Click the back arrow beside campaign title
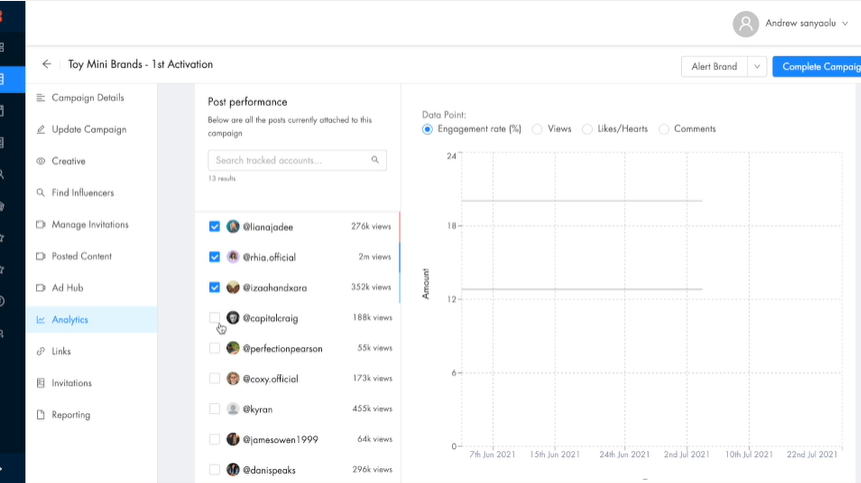Image resolution: width=861 pixels, height=483 pixels. coord(46,65)
